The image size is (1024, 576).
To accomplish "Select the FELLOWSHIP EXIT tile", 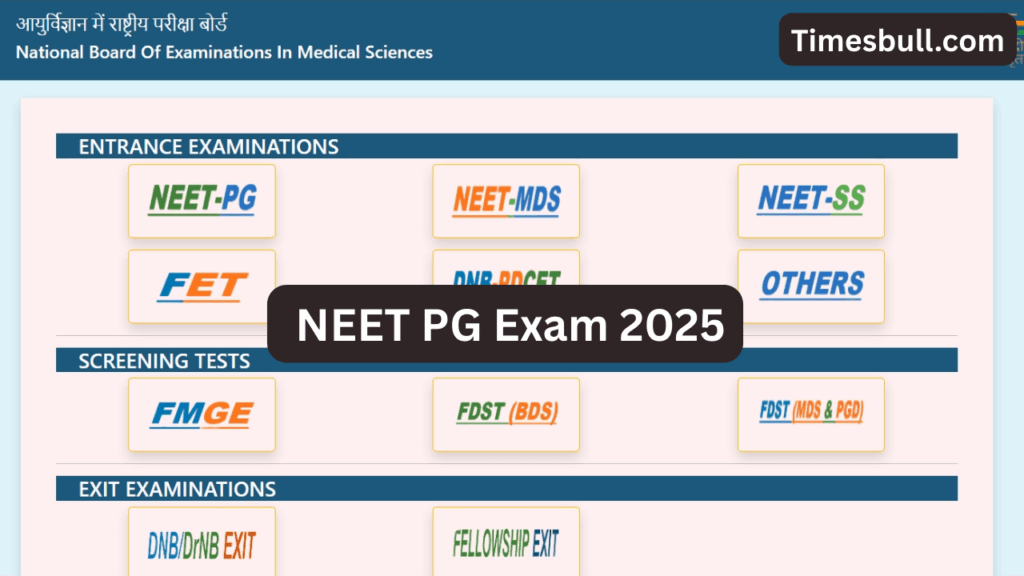I will click(506, 544).
